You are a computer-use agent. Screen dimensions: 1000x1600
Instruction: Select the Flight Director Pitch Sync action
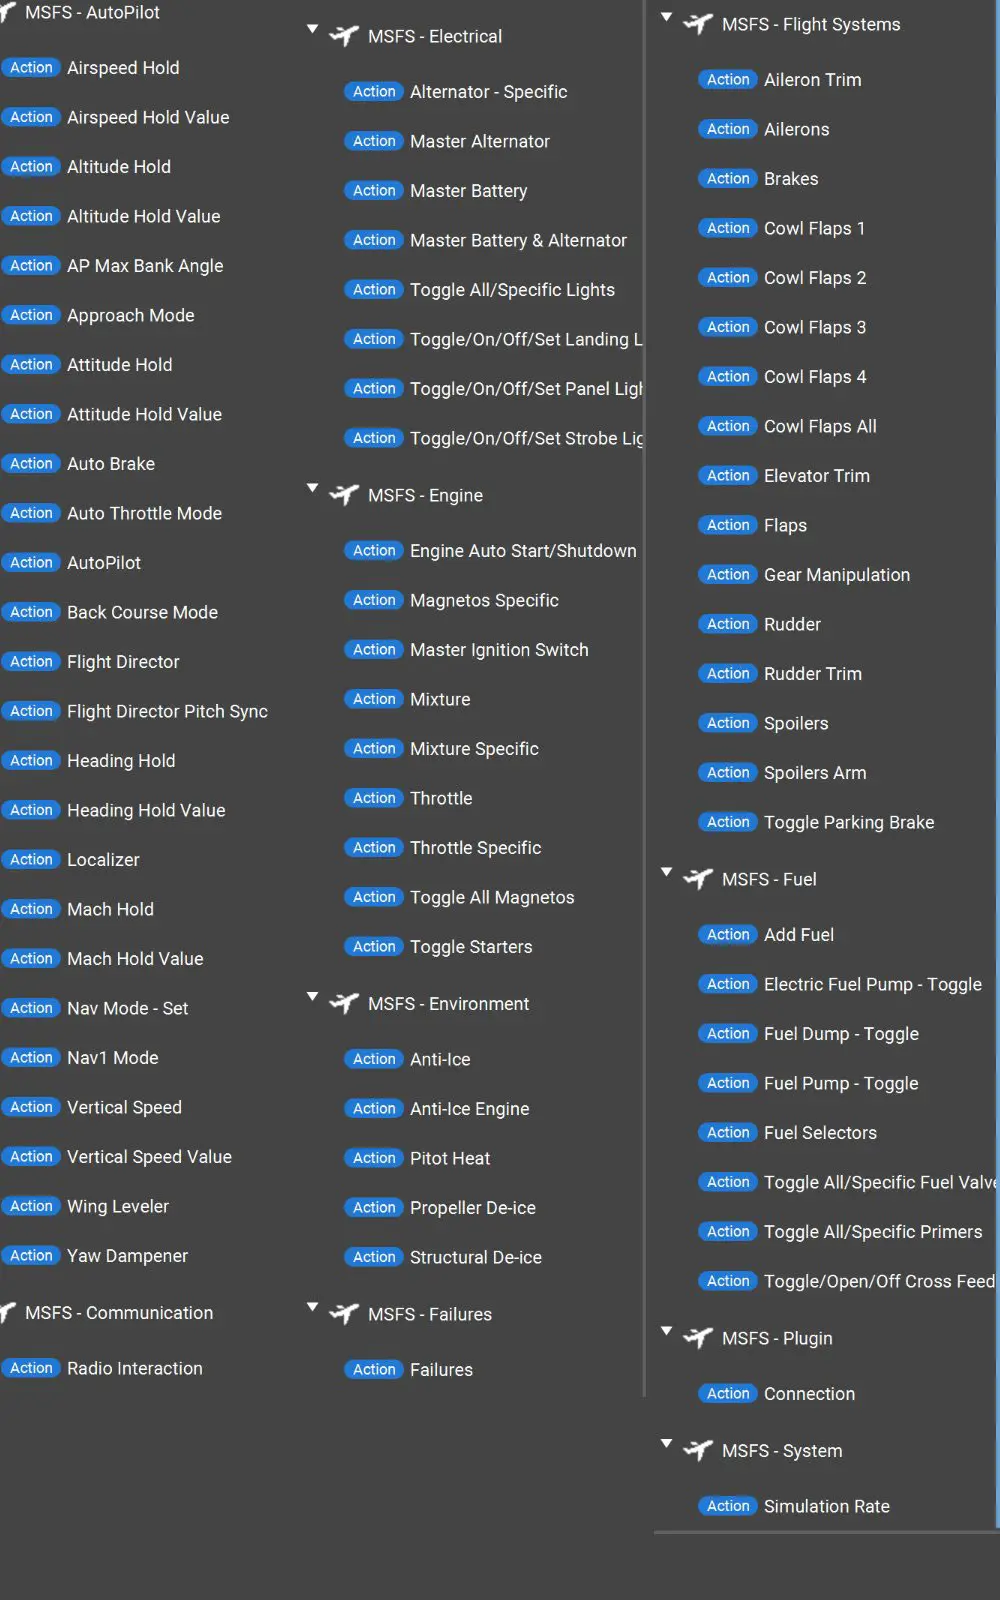[x=167, y=712]
